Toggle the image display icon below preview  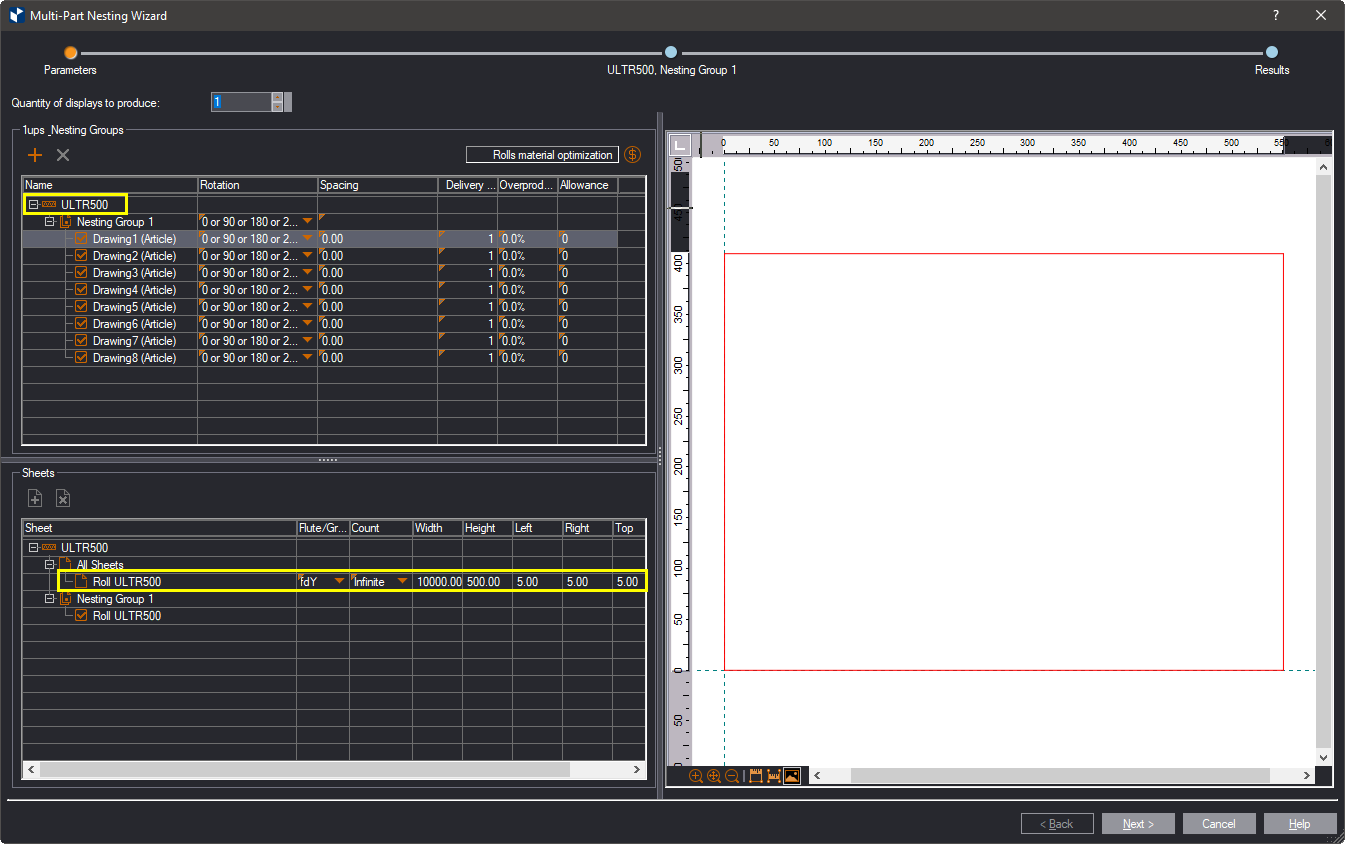791,776
